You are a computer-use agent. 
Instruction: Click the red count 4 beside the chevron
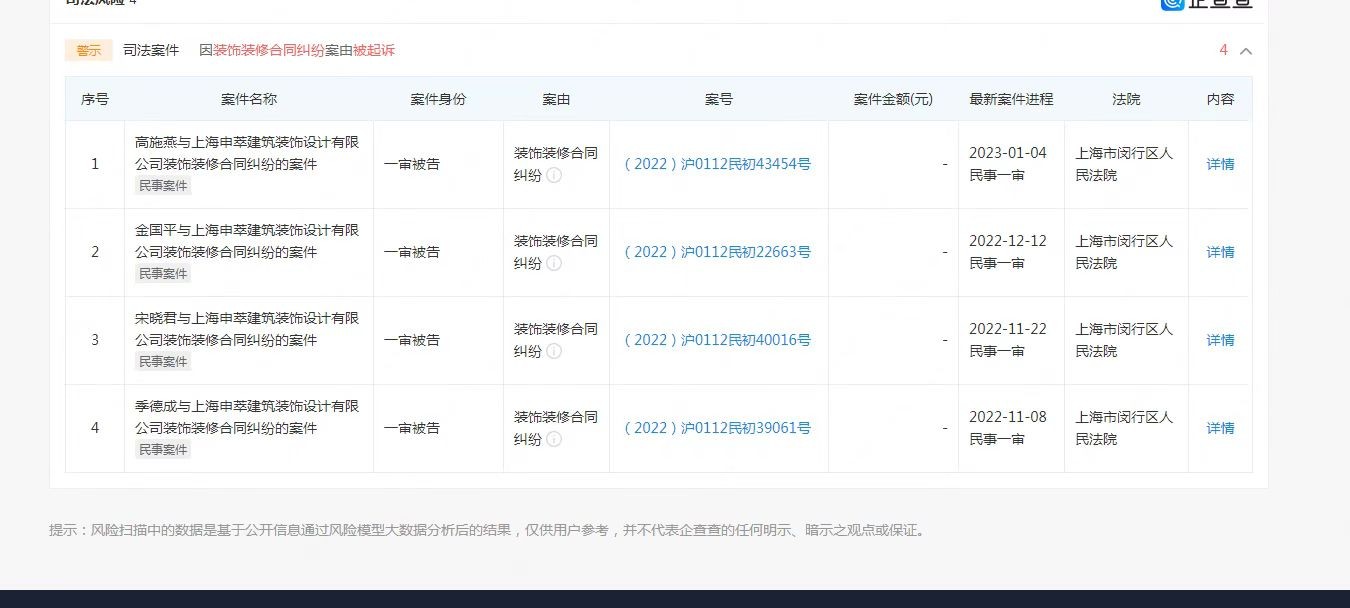1223,50
